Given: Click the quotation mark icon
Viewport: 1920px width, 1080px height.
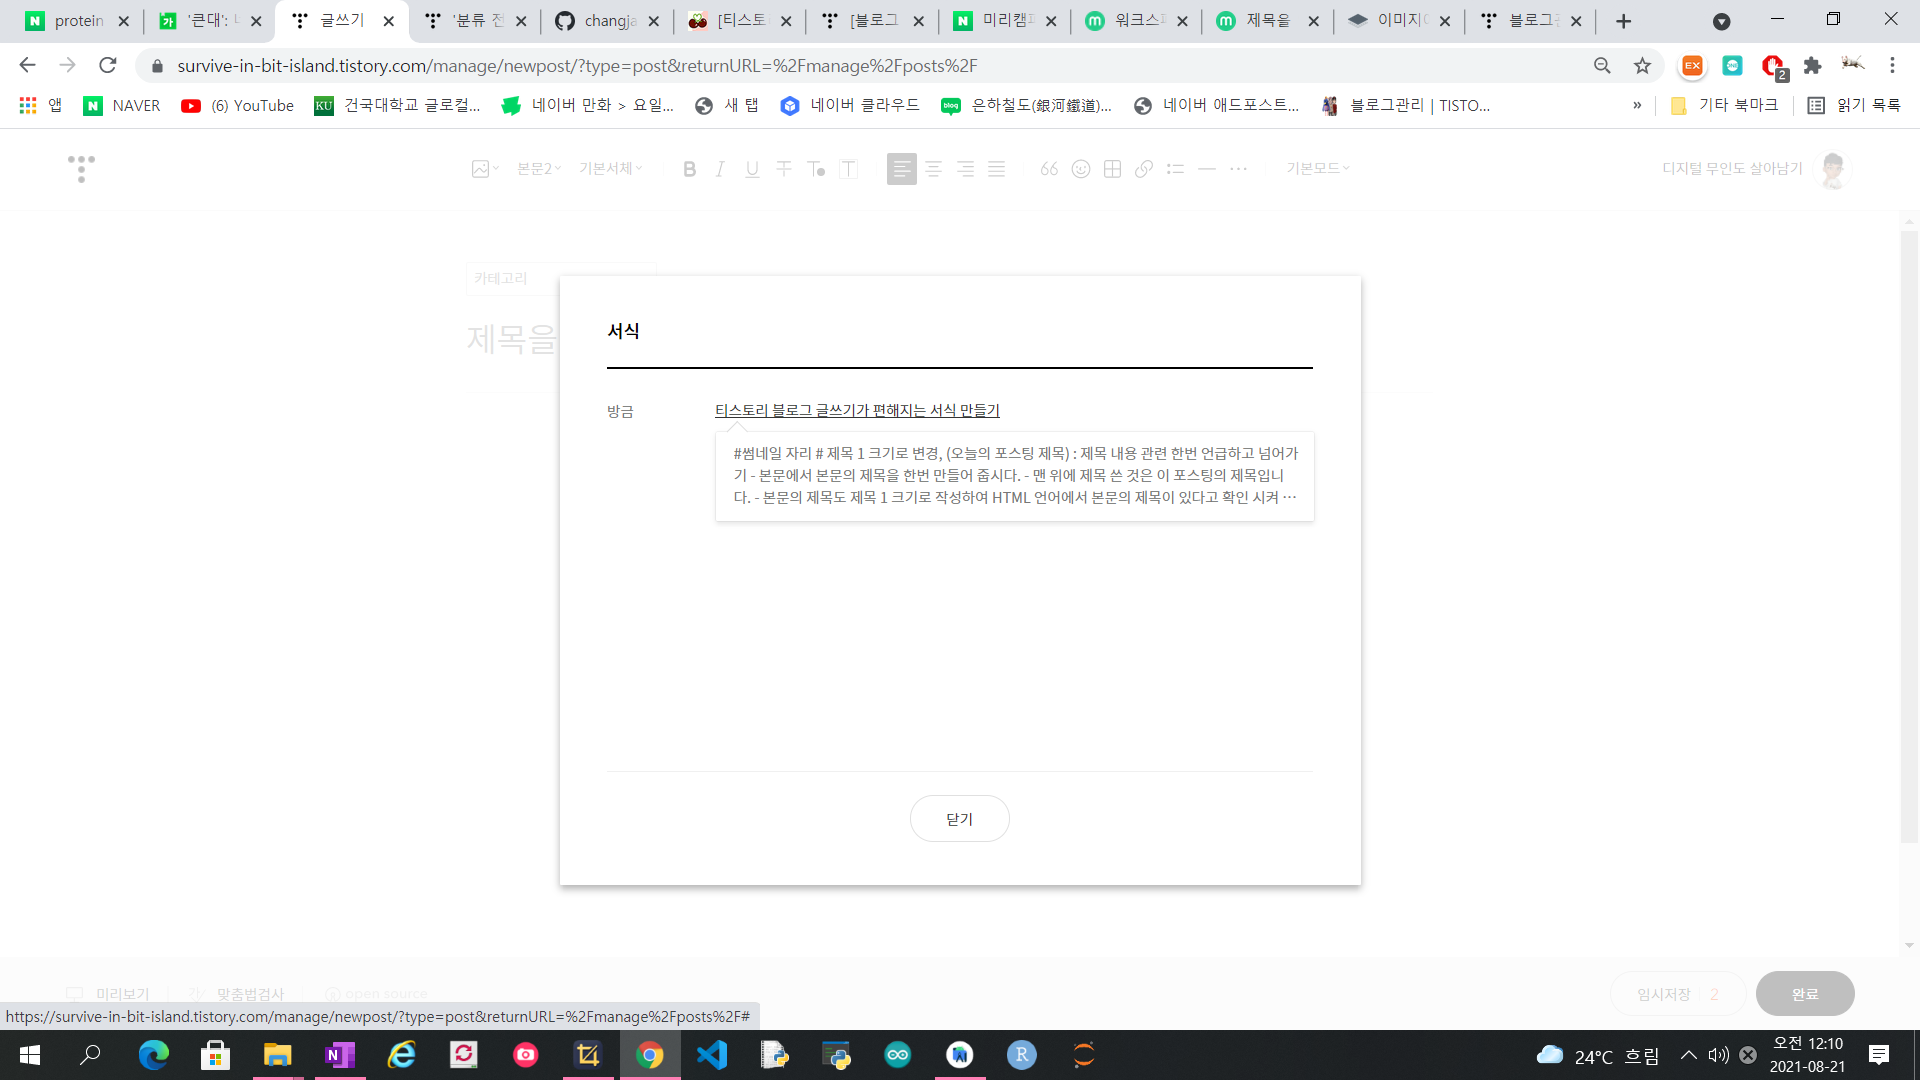Looking at the screenshot, I should coord(1049,169).
